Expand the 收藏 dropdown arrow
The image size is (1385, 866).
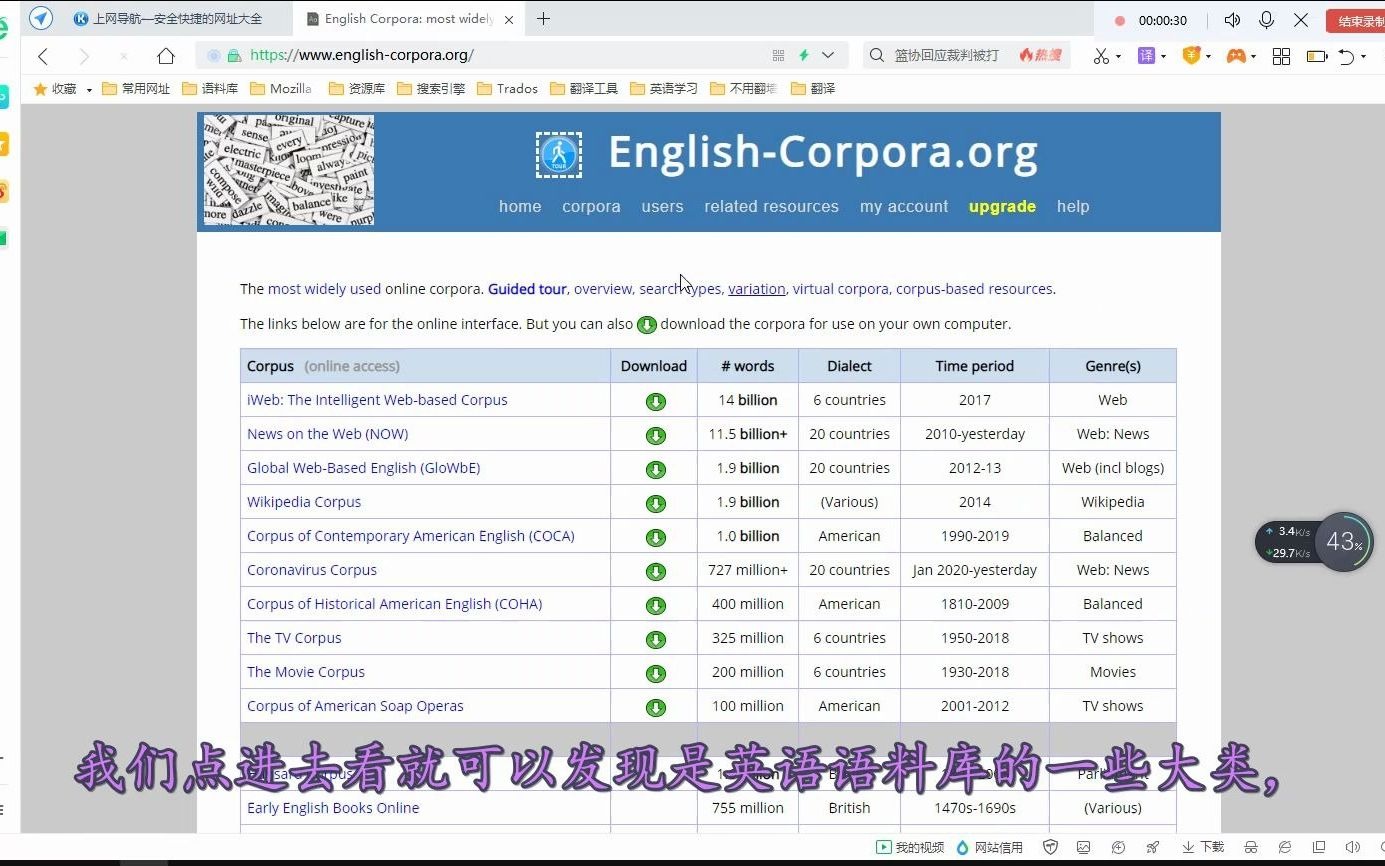[89, 90]
